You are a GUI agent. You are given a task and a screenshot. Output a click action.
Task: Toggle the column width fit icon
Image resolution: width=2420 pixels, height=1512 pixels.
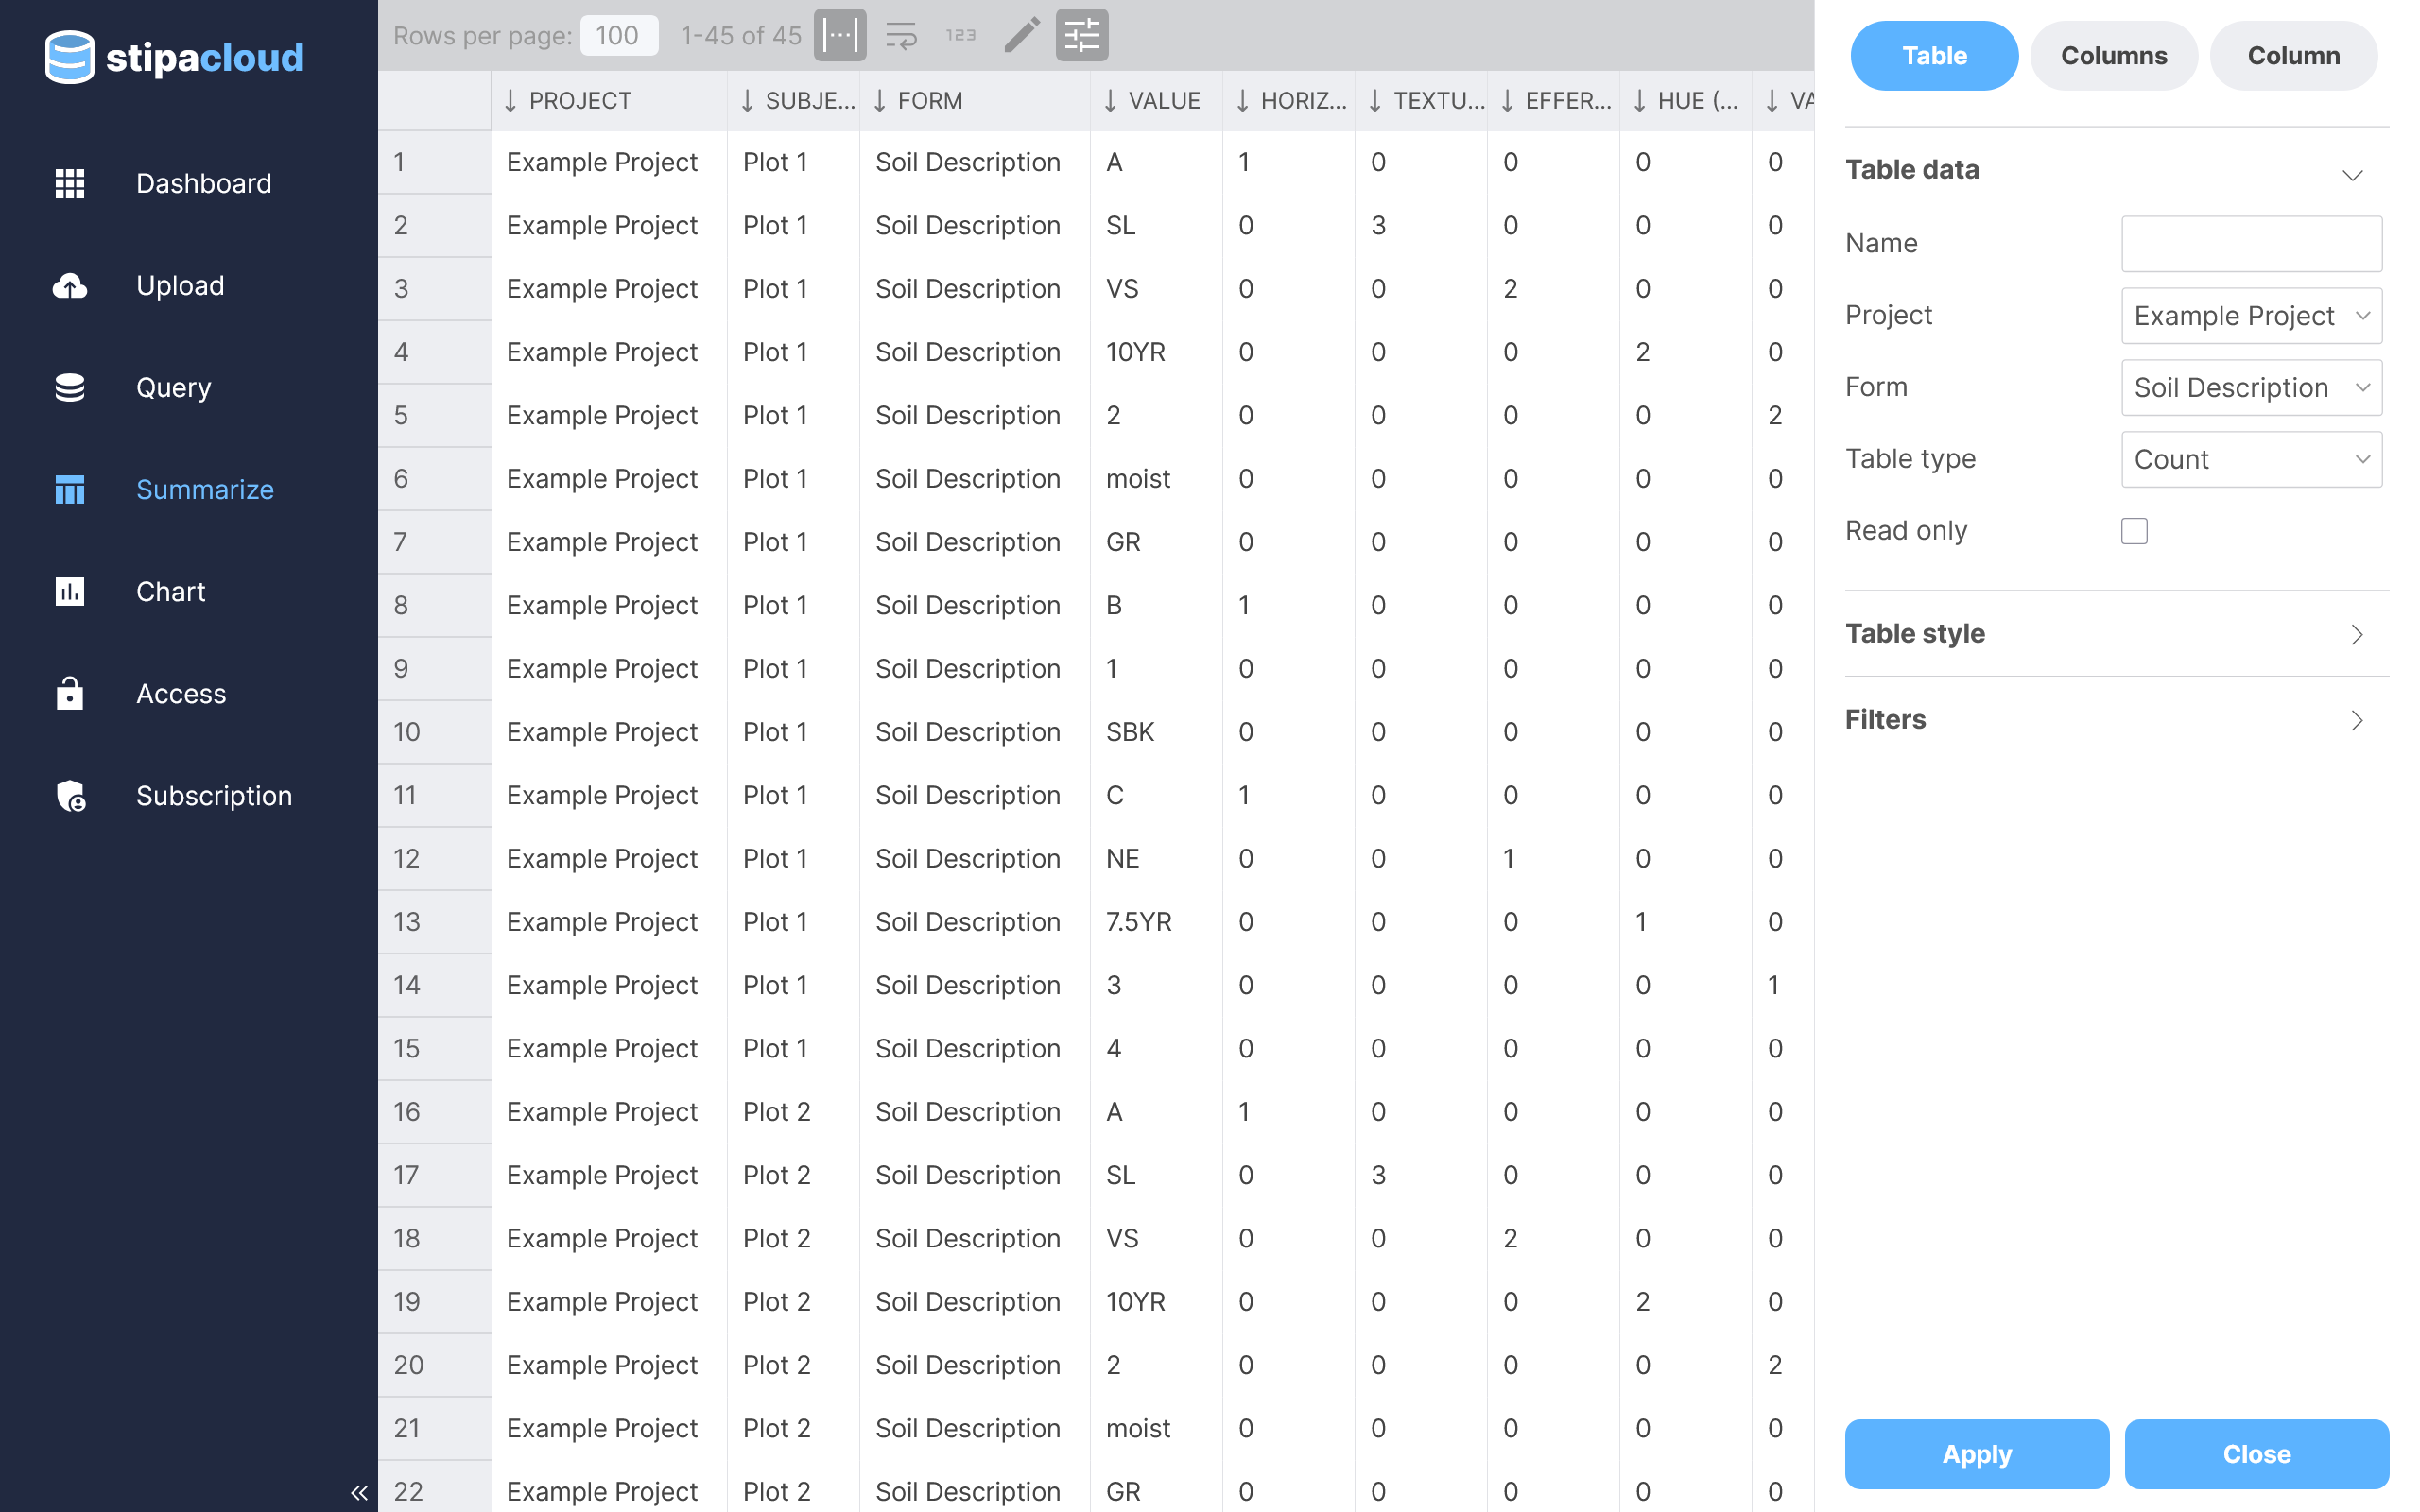(x=839, y=36)
